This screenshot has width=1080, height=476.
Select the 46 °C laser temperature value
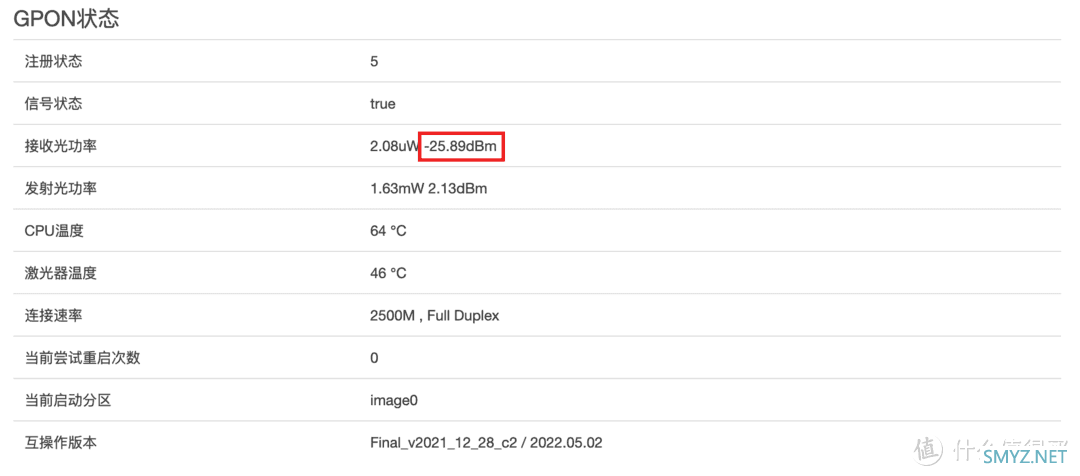pyautogui.click(x=388, y=273)
